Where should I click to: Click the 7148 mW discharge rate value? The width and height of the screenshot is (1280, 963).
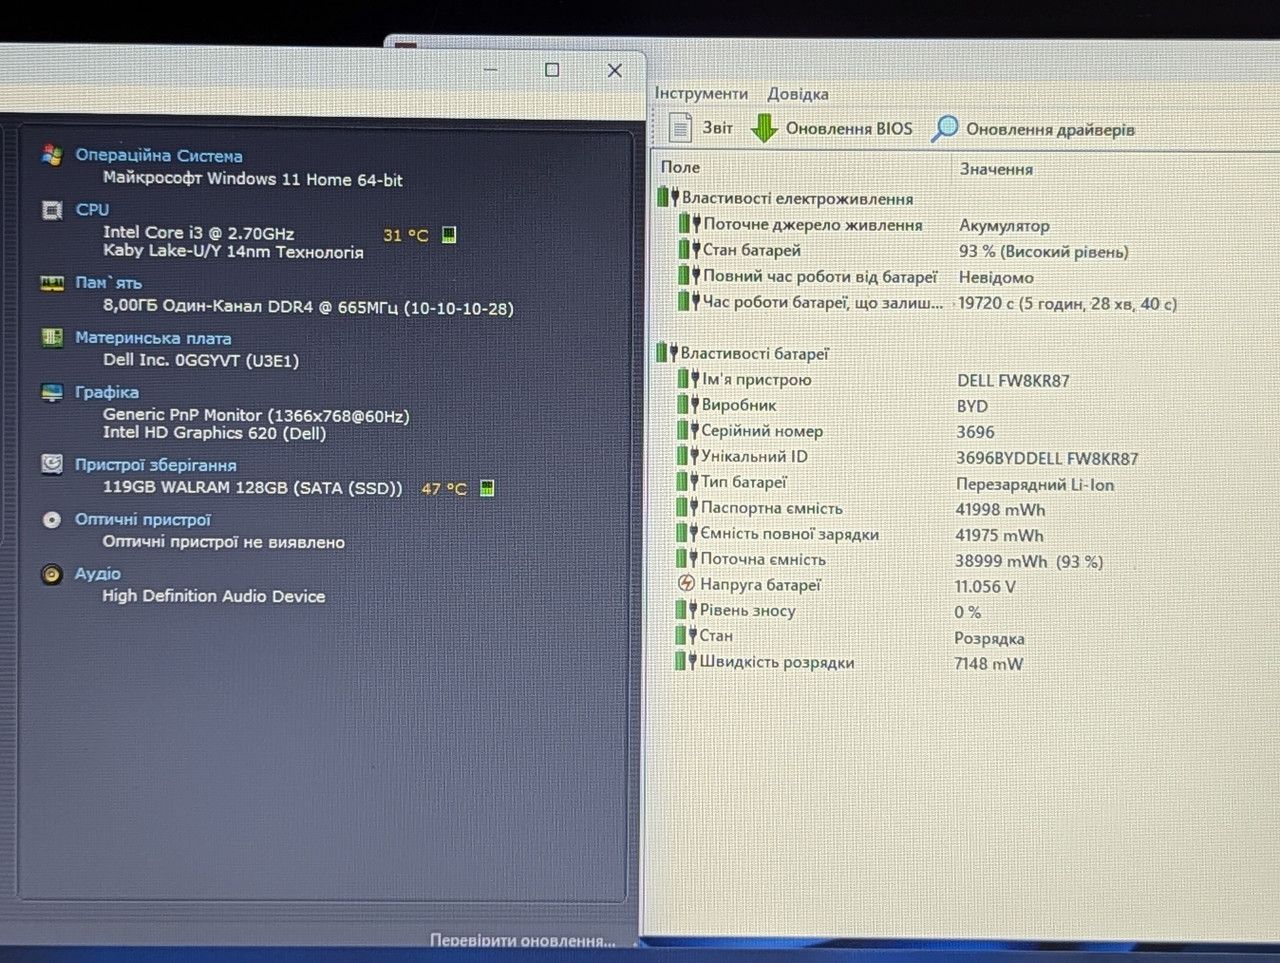click(x=989, y=663)
